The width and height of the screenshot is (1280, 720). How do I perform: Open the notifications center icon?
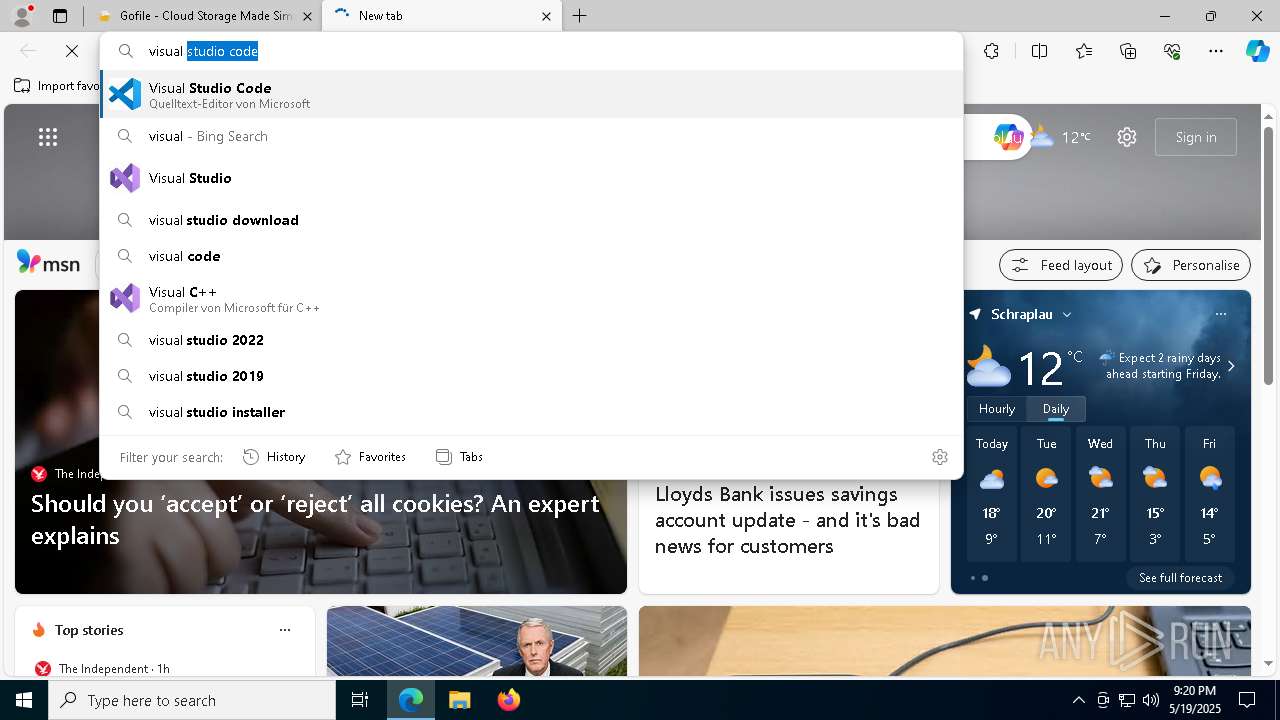click(1247, 700)
